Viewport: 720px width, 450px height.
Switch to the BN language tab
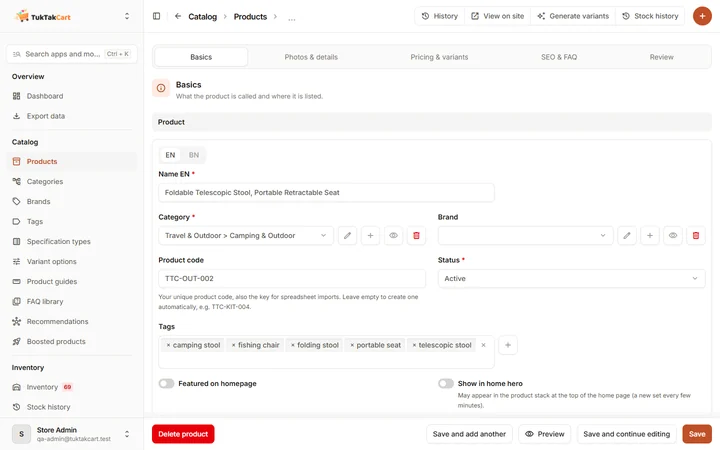[194, 155]
